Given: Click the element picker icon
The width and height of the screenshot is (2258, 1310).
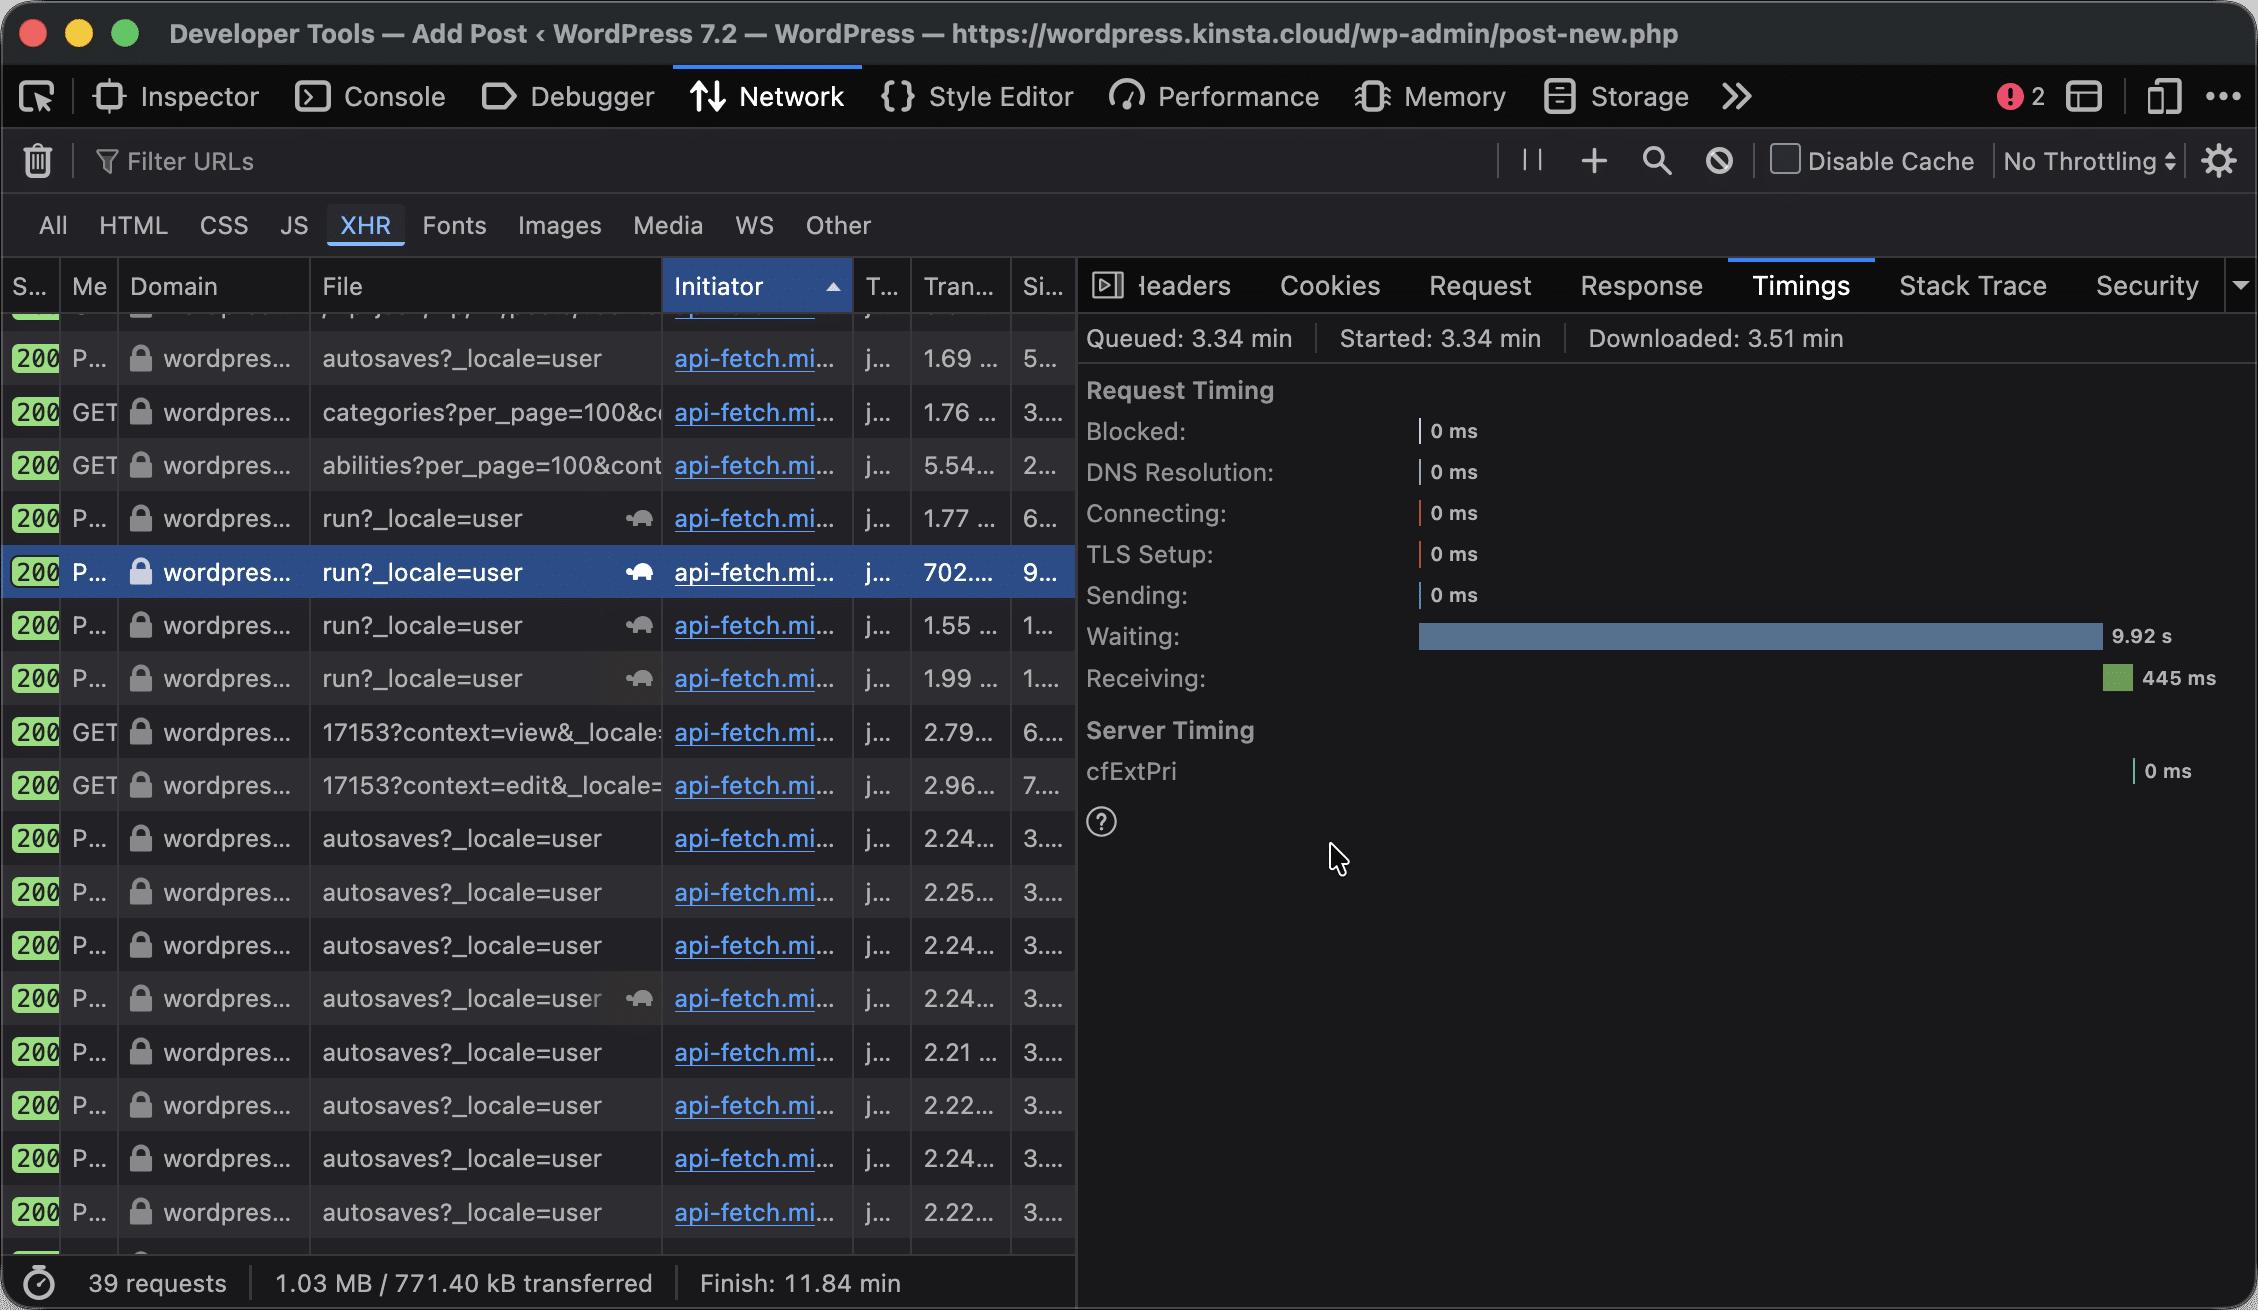Looking at the screenshot, I should click(37, 97).
